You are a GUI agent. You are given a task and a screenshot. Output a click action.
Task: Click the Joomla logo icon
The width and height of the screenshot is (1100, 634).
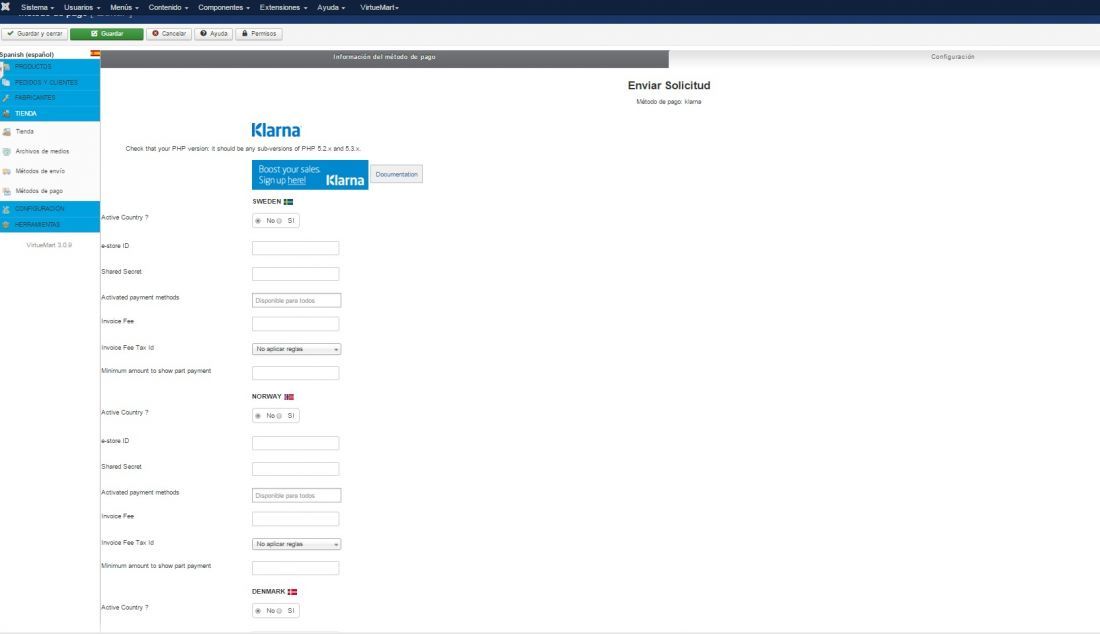5,6
